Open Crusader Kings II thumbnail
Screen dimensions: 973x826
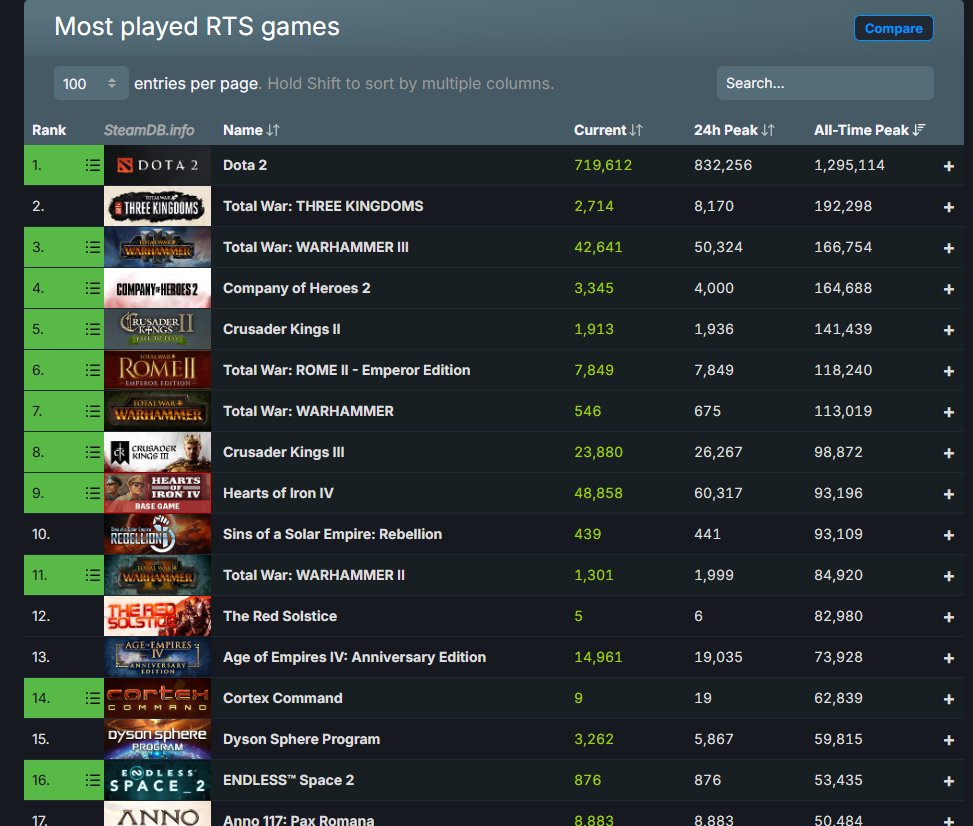click(158, 329)
